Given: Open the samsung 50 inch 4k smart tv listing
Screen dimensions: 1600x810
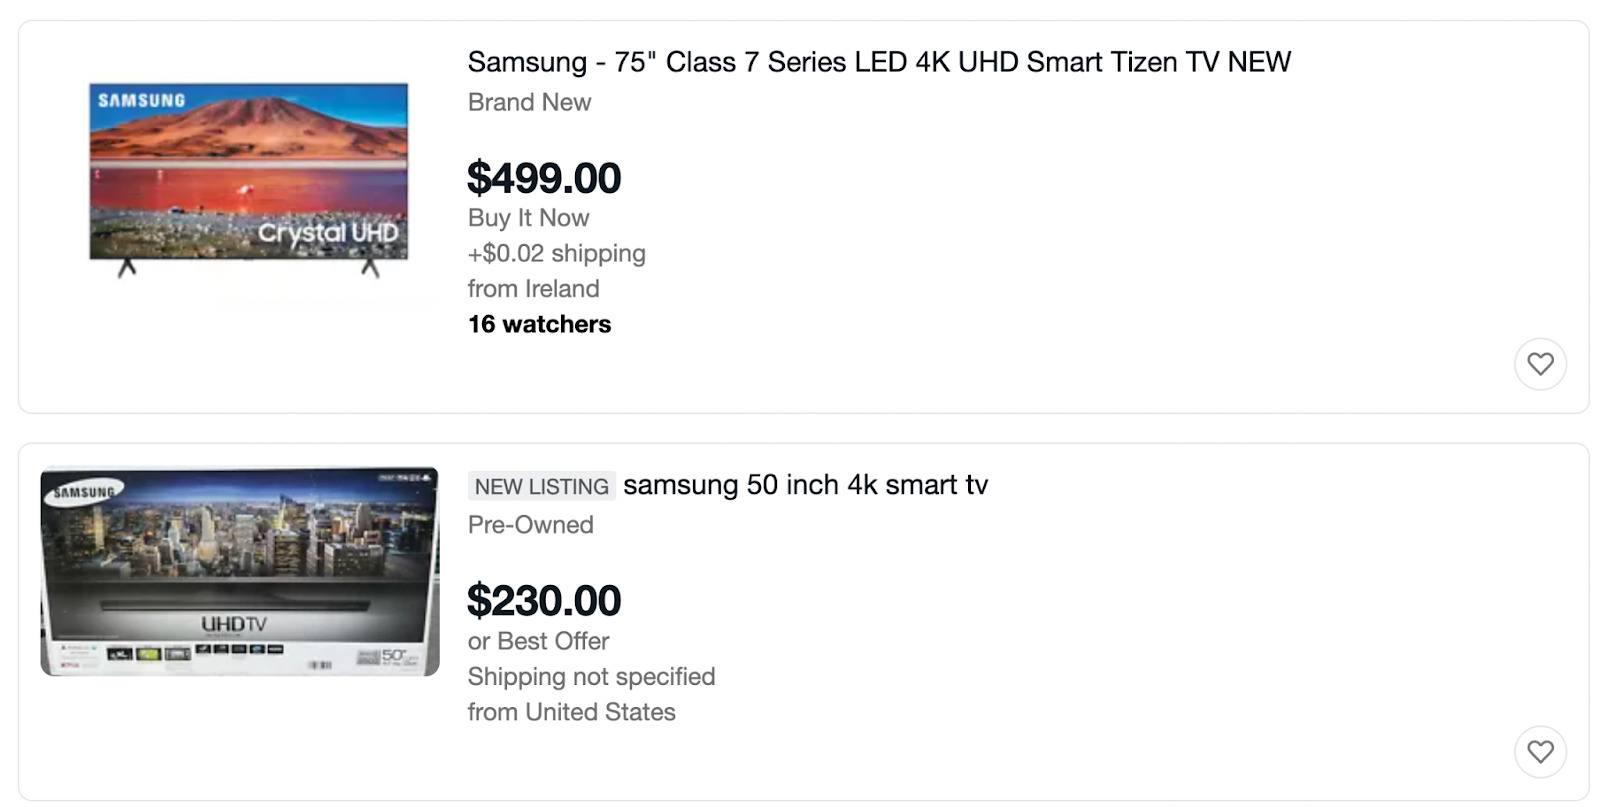Looking at the screenshot, I should [x=805, y=485].
